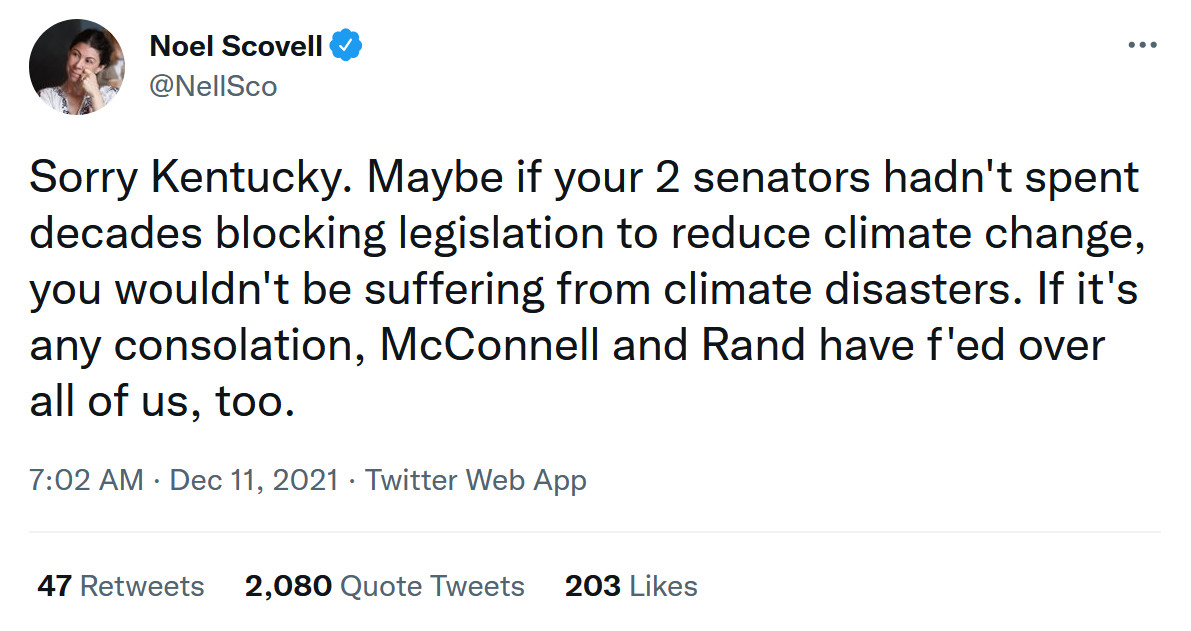Open the @NellSco handle link
Image resolution: width=1191 pixels, height=631 pixels.
(213, 87)
